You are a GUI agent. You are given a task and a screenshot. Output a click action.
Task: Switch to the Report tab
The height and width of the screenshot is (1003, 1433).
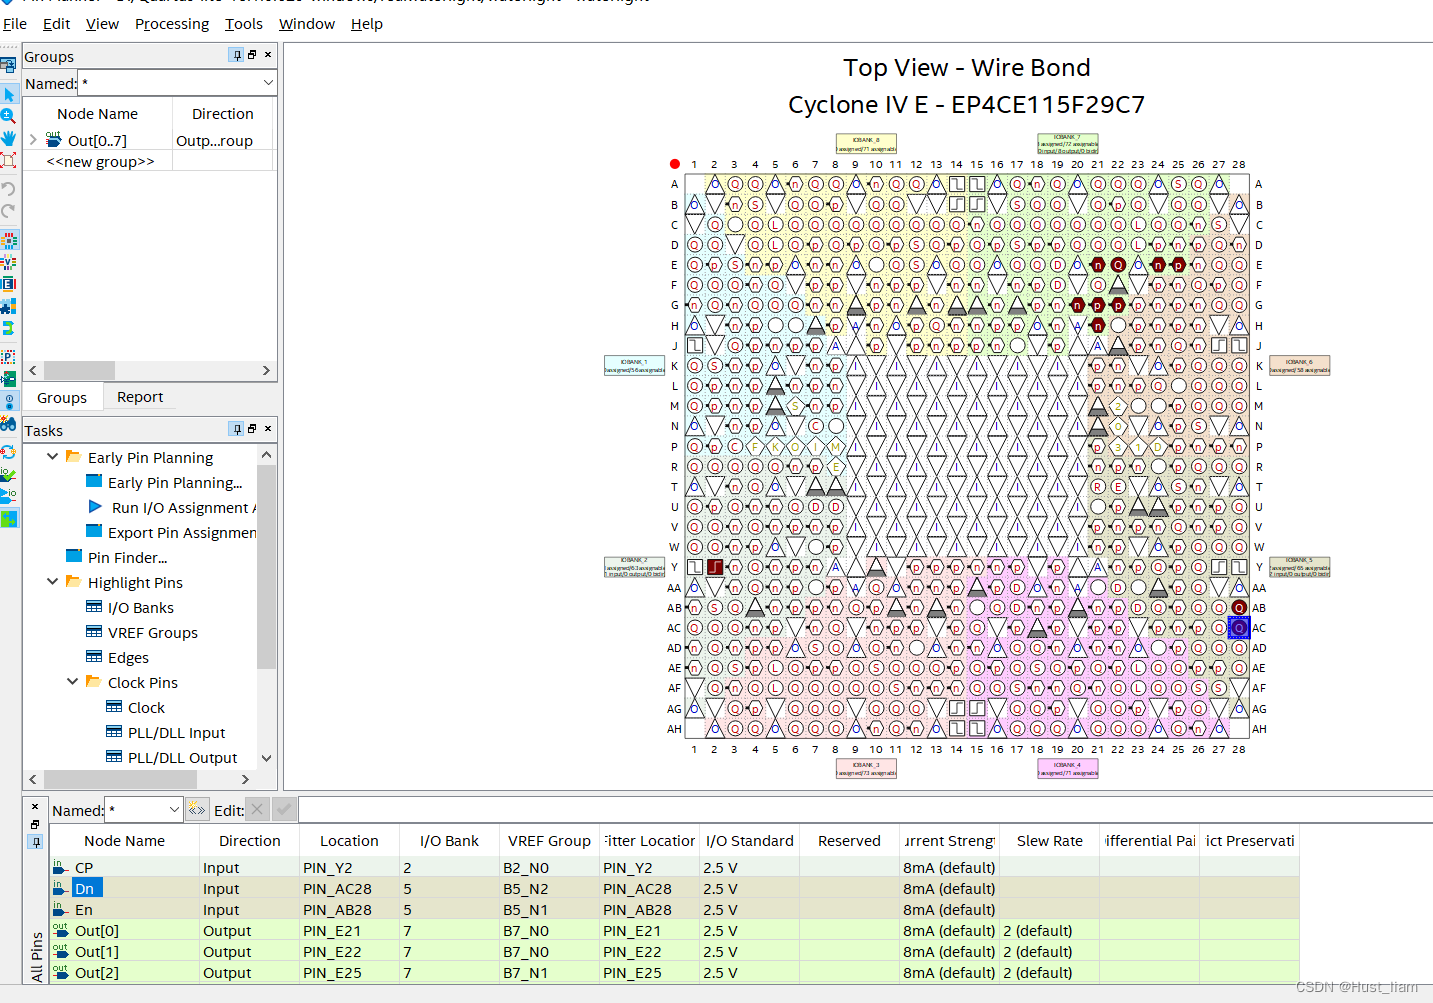[x=140, y=397]
